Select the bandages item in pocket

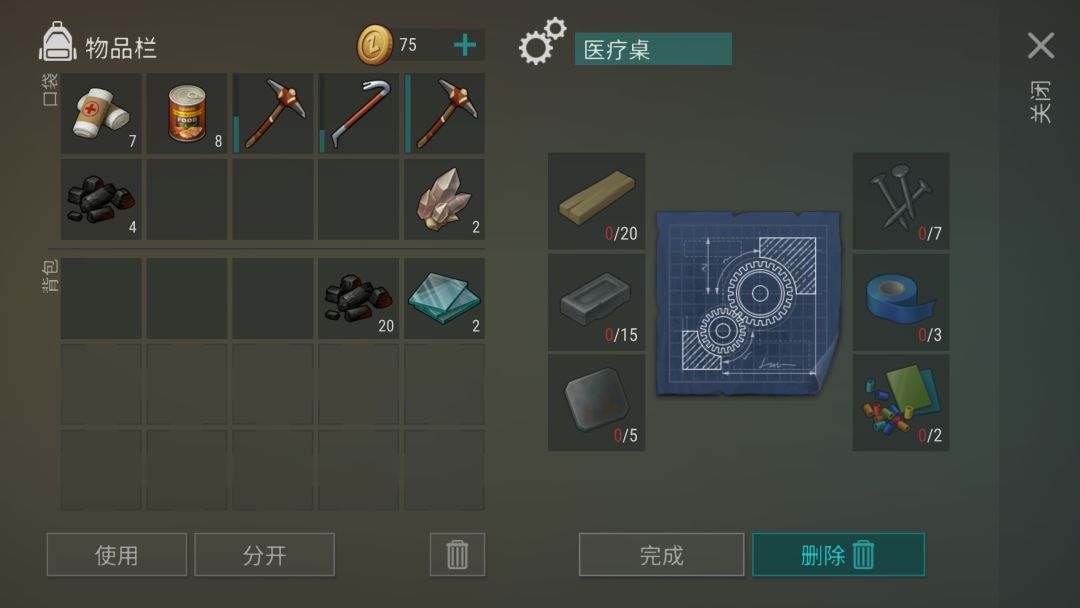(101, 114)
